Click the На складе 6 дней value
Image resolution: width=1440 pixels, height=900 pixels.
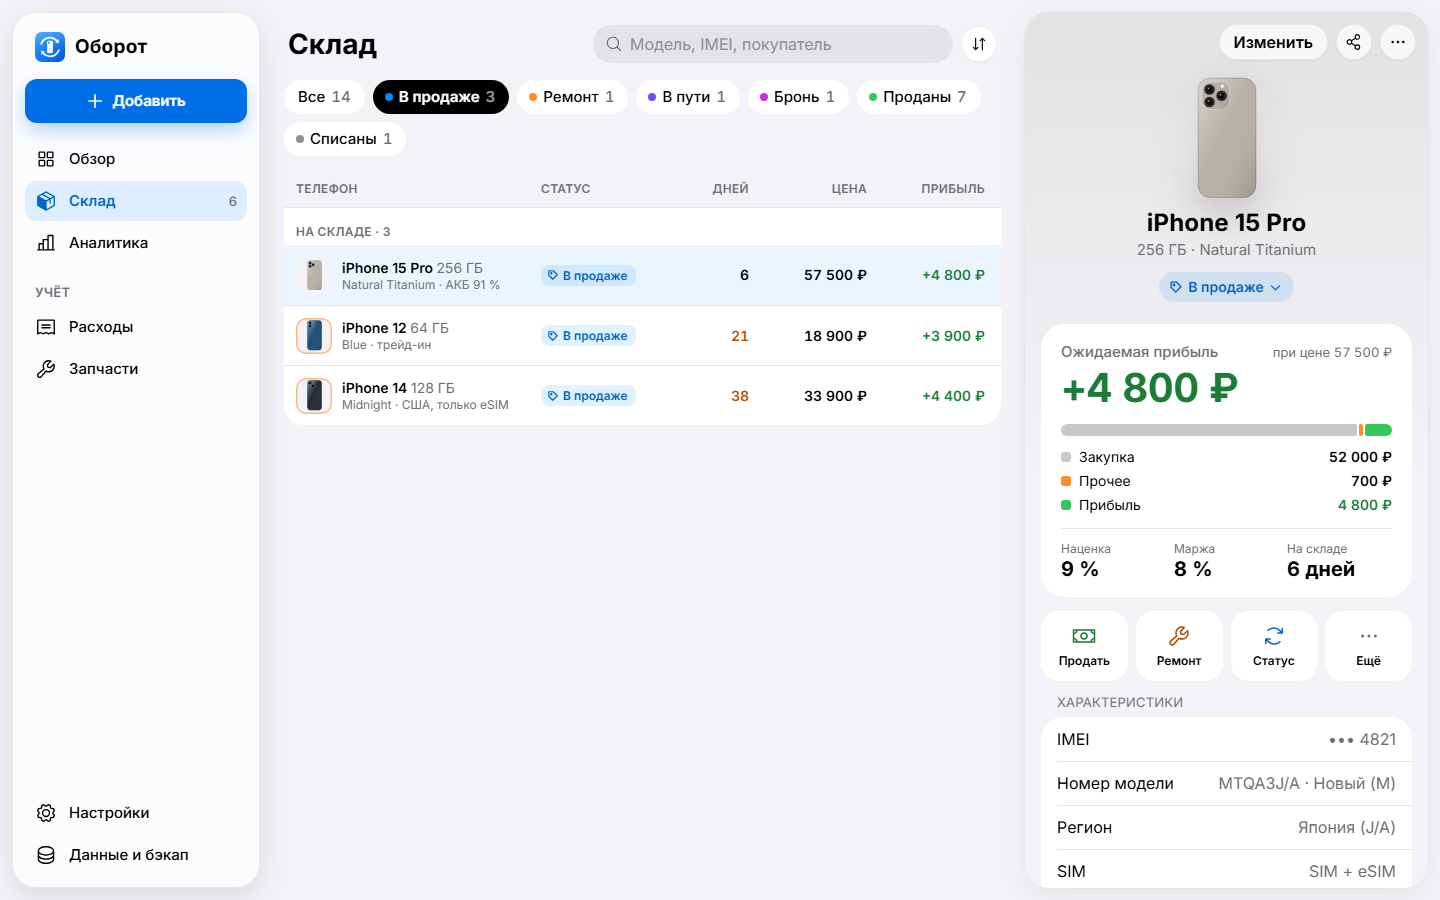pyautogui.click(x=1321, y=569)
